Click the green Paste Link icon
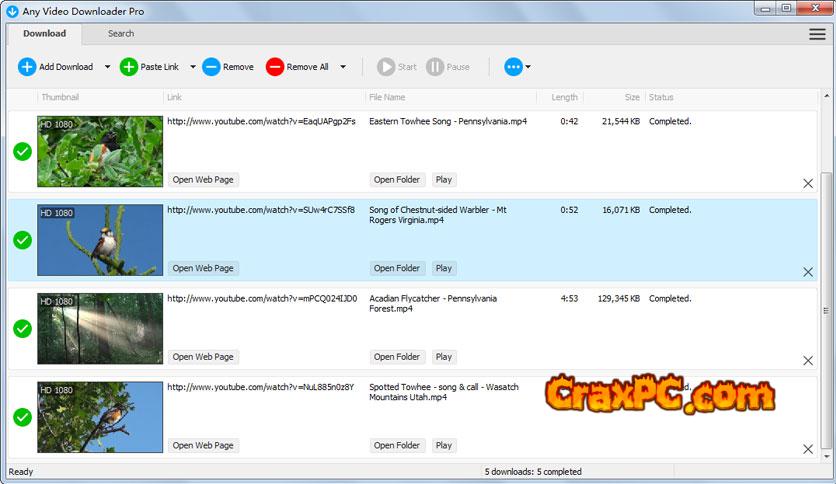The height and width of the screenshot is (484, 836). click(x=129, y=67)
